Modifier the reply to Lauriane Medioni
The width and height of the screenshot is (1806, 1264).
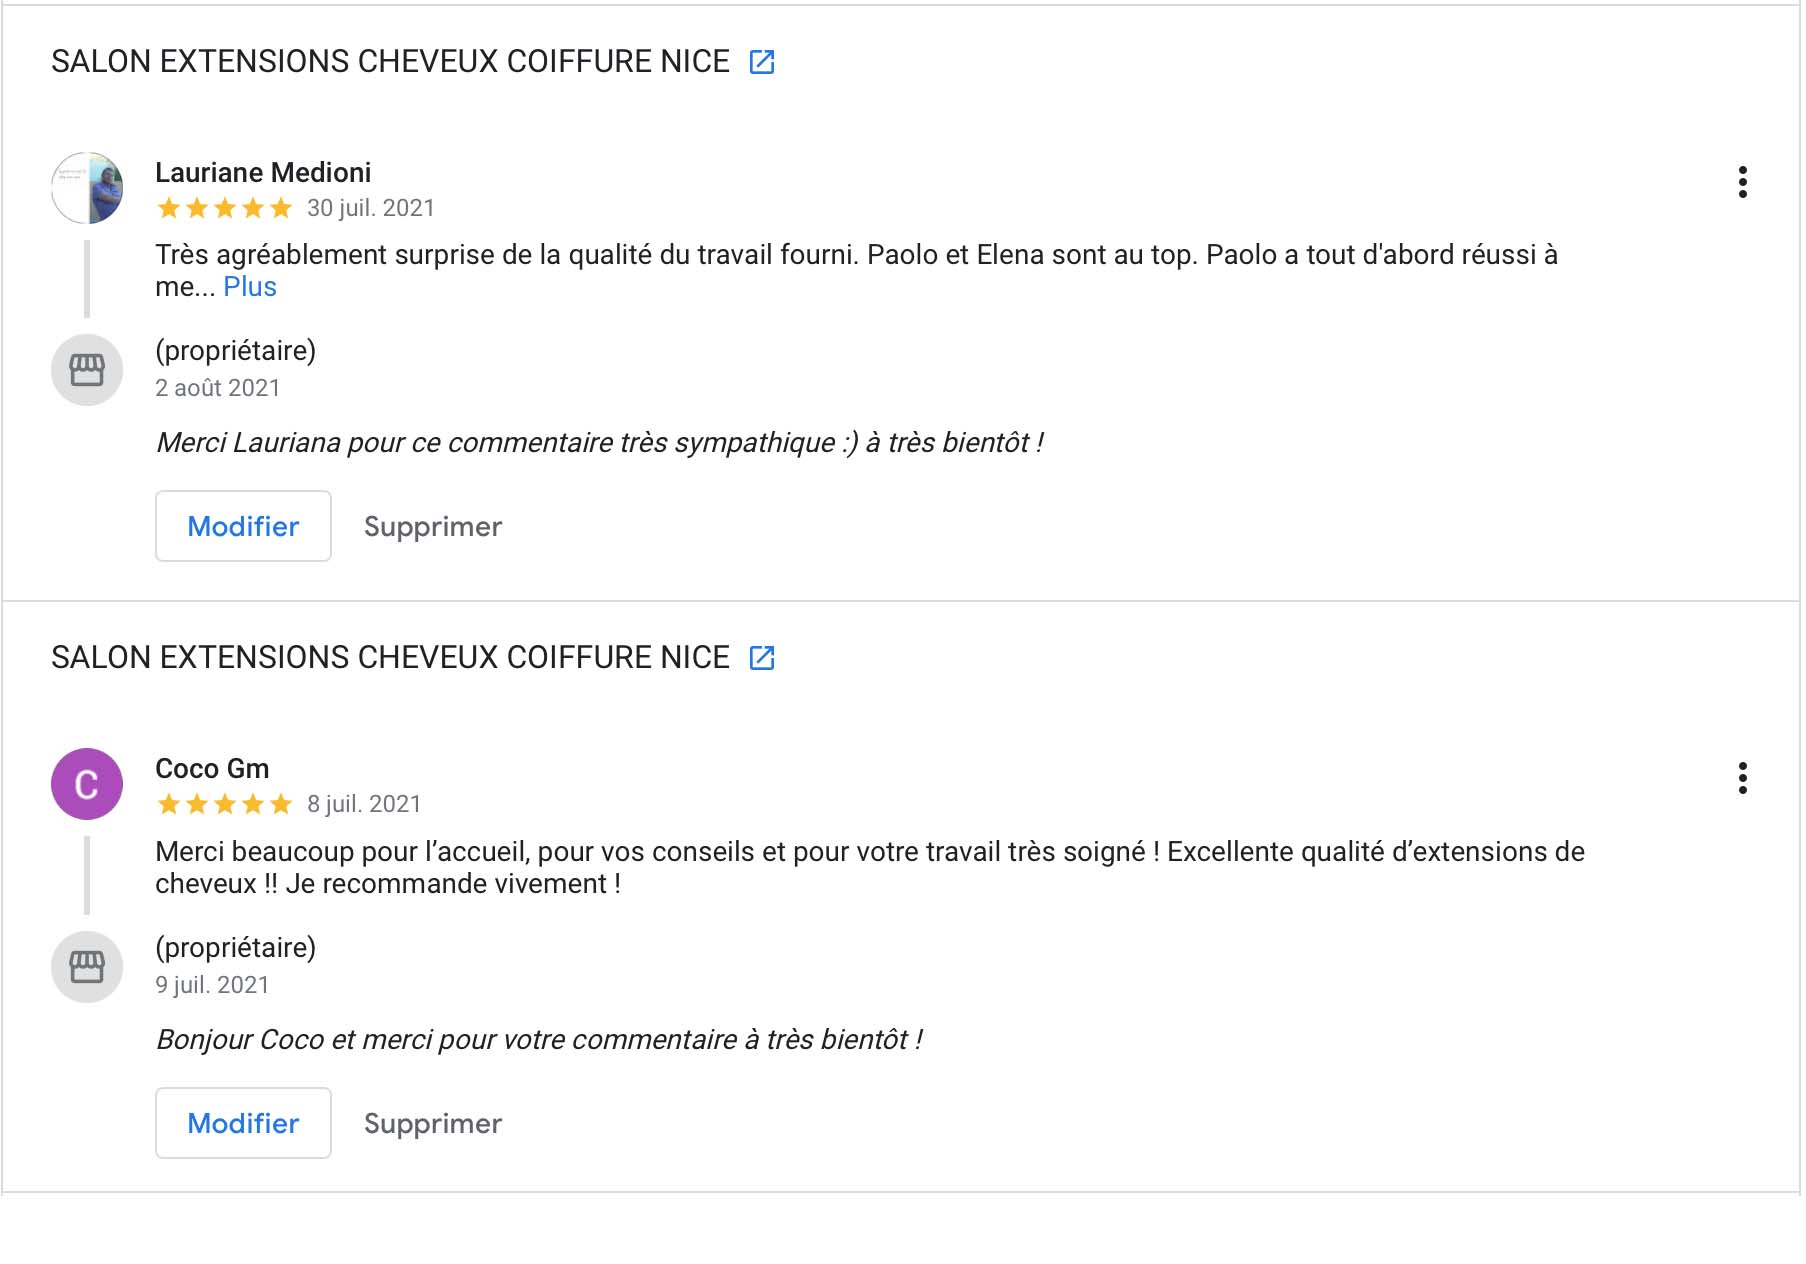tap(243, 526)
